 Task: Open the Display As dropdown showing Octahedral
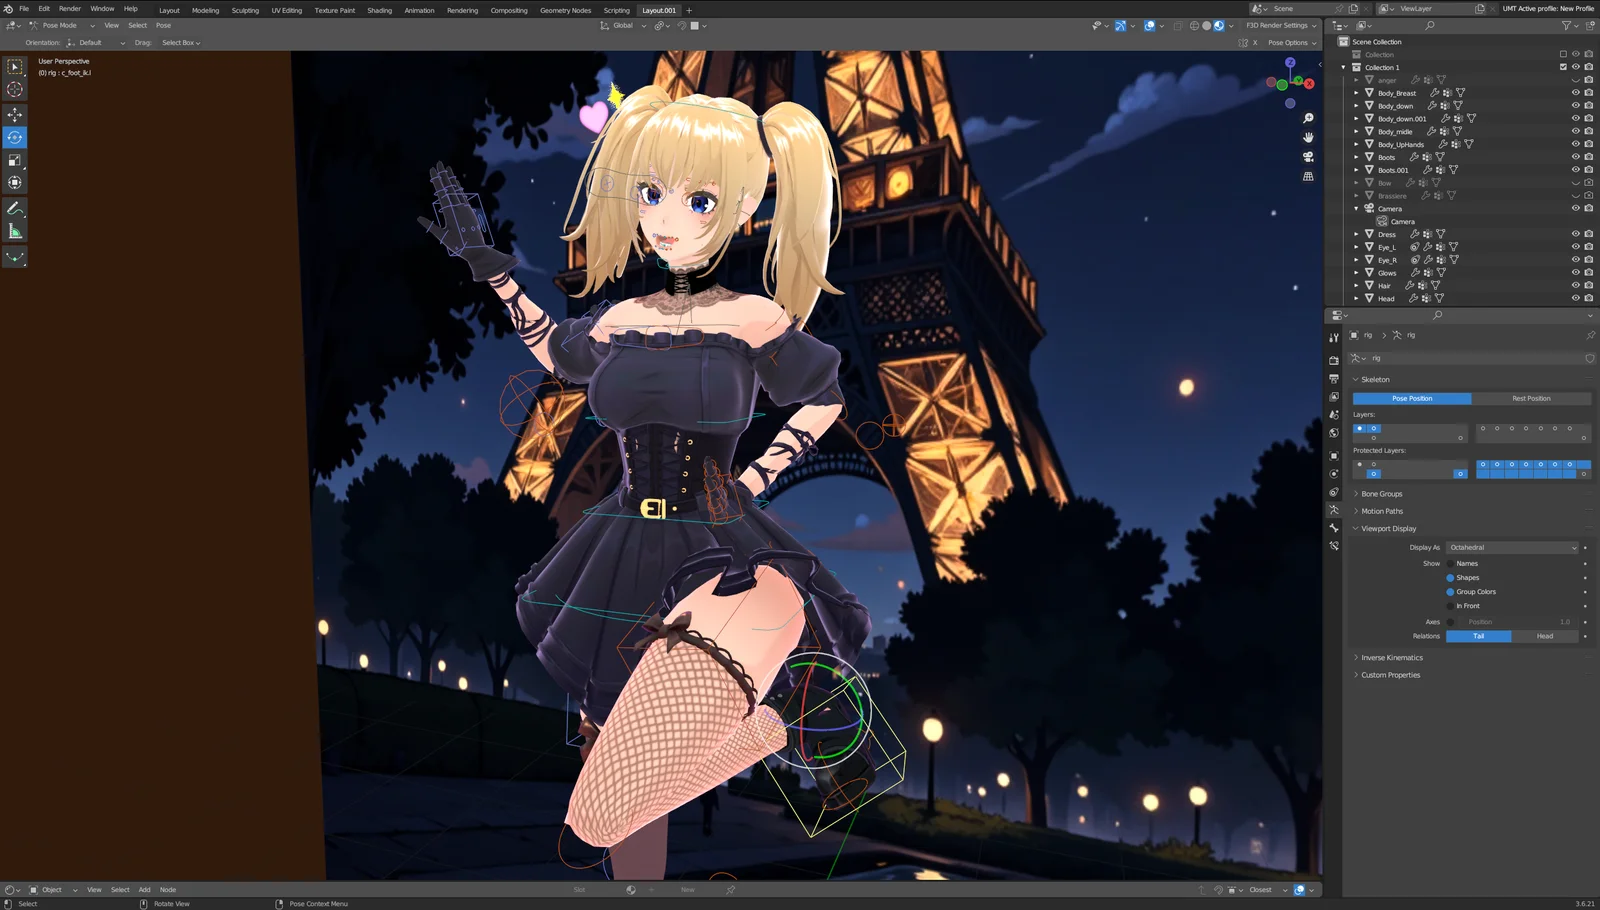coord(1512,547)
